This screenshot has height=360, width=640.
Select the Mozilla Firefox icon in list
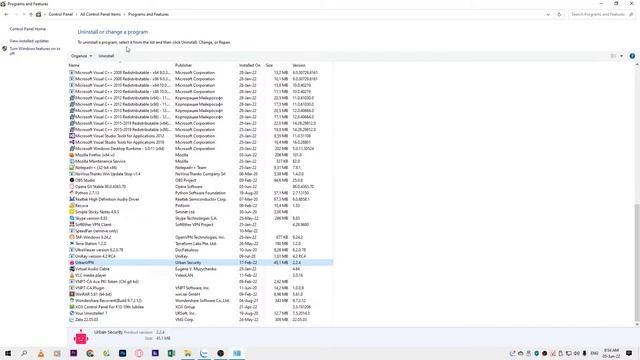tap(72, 155)
